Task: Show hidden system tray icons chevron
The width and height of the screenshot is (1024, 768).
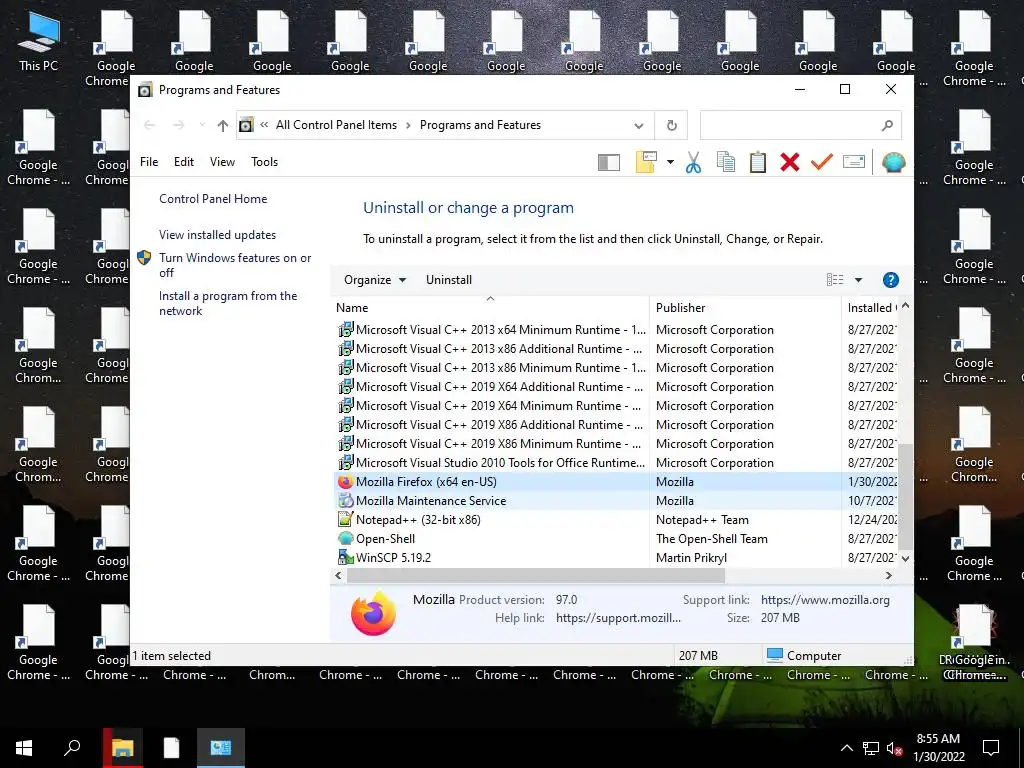Action: tap(846, 748)
